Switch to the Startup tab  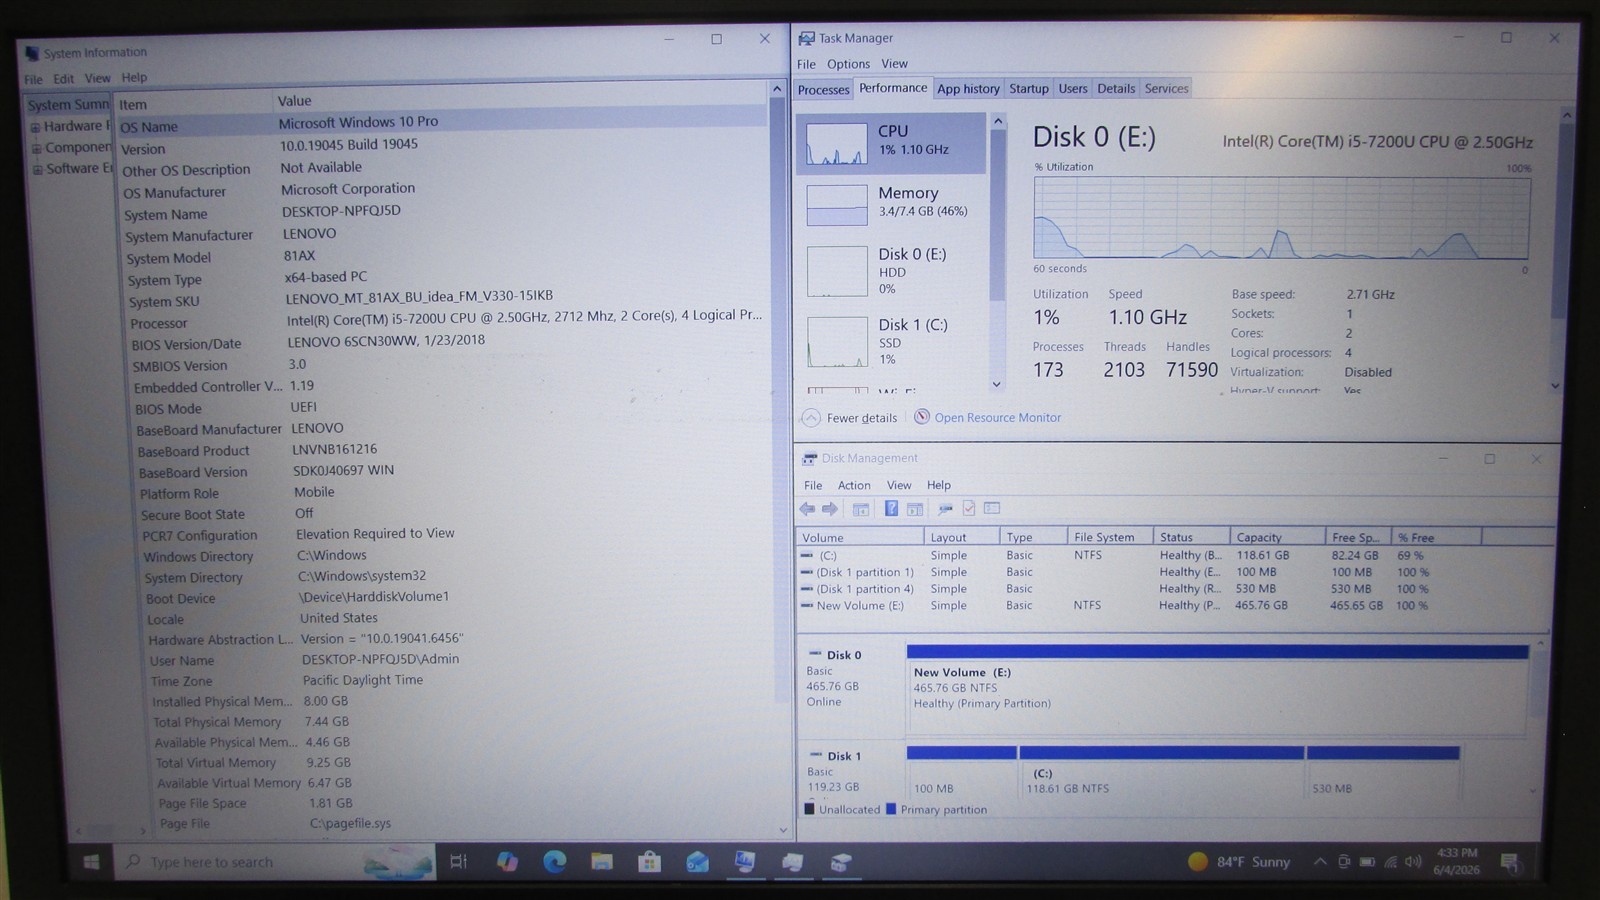tap(1029, 89)
